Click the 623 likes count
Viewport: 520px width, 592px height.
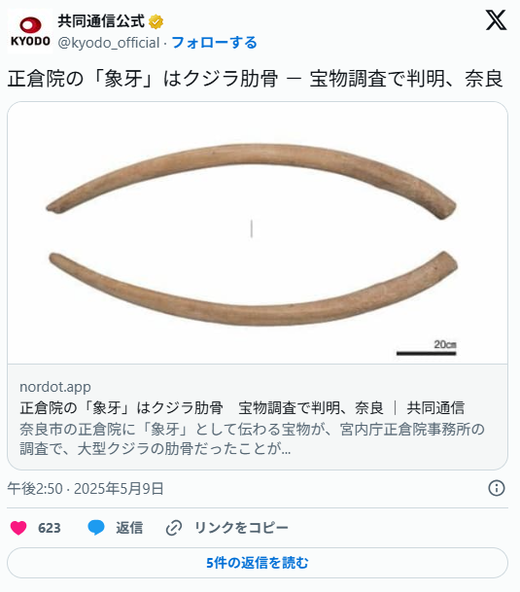pos(49,528)
